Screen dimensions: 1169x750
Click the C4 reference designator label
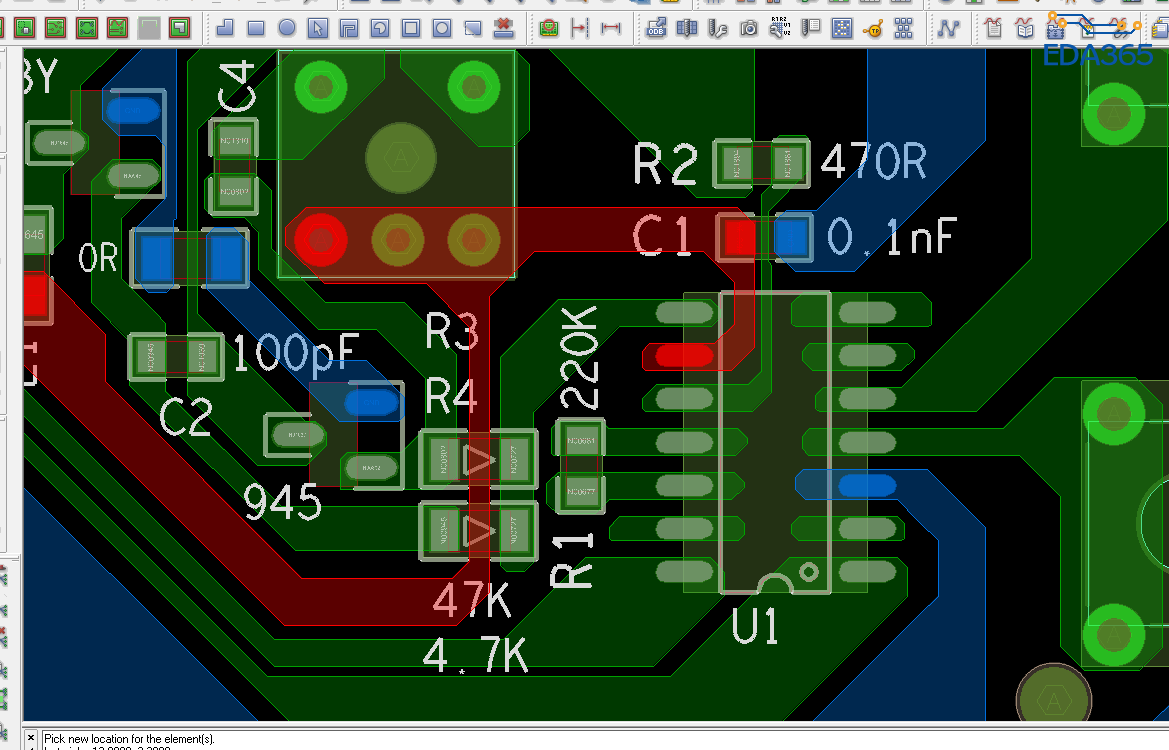[x=237, y=86]
